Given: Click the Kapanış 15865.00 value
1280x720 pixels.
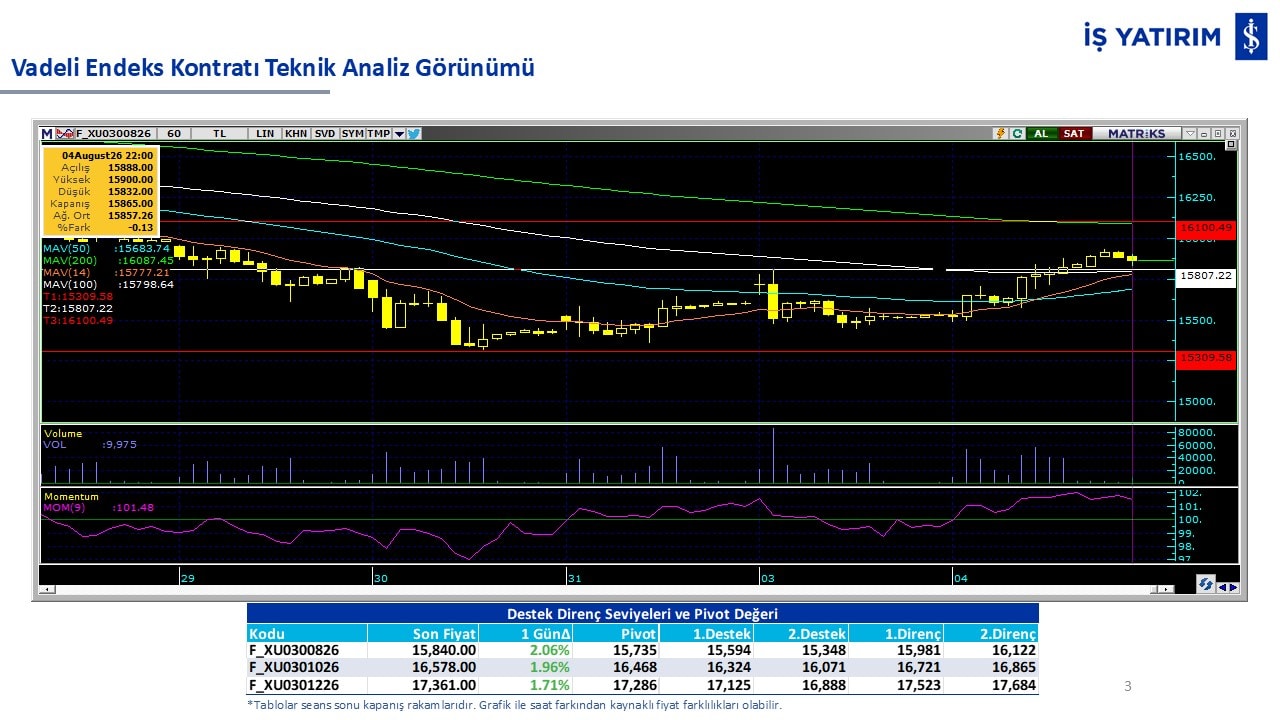Looking at the screenshot, I should (130, 203).
